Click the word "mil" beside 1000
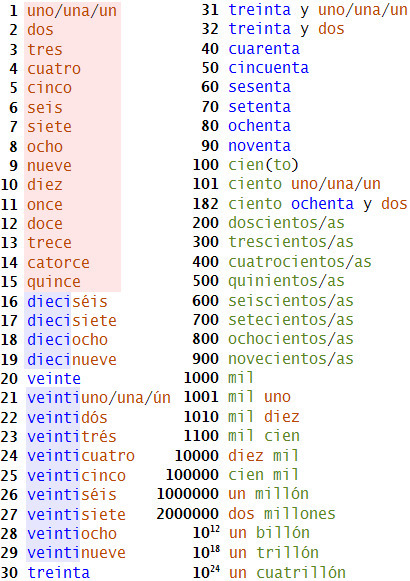The height and width of the screenshot is (581, 410). pos(241,378)
